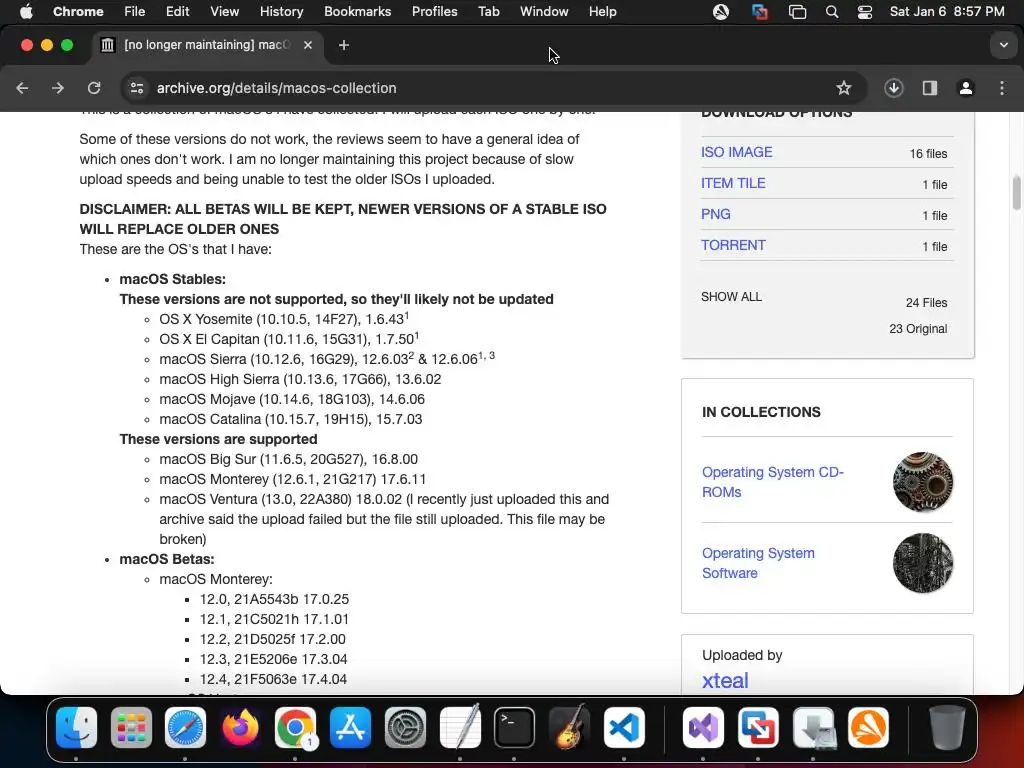Open the Profiles menu
Viewport: 1024px width, 768px height.
[434, 12]
